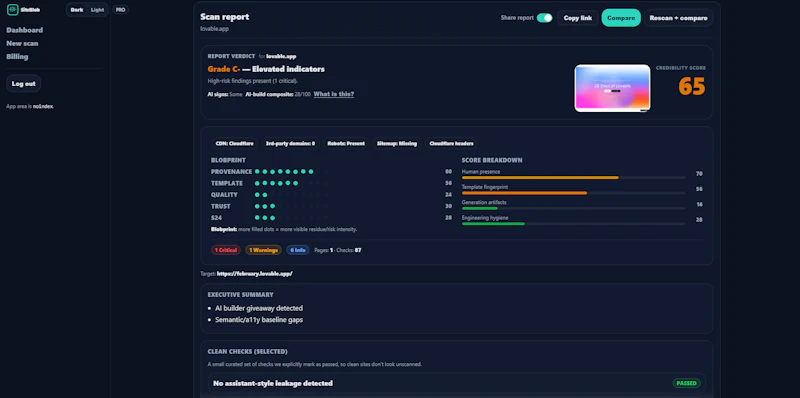This screenshot has width=800, height=398.
Task: Toggle the Share report switch
Action: (544, 18)
